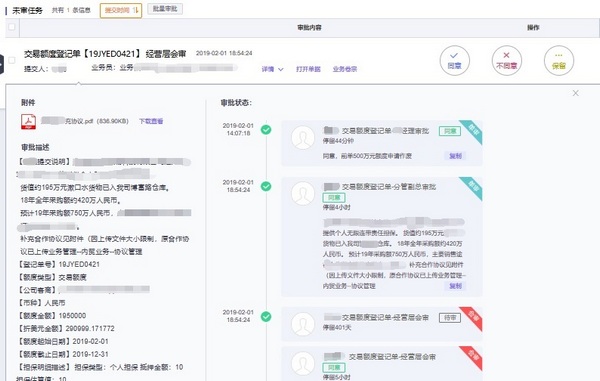Click 【额度截止日期】2019-12-31 line

click(x=62, y=354)
